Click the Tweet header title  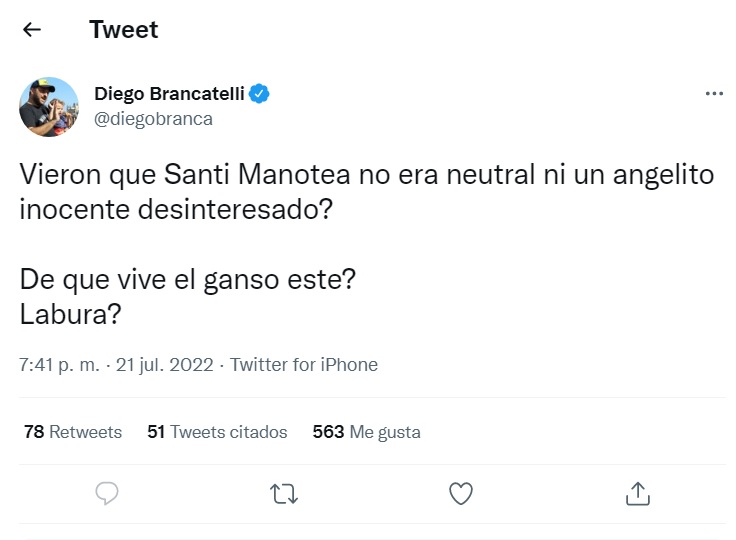[124, 30]
